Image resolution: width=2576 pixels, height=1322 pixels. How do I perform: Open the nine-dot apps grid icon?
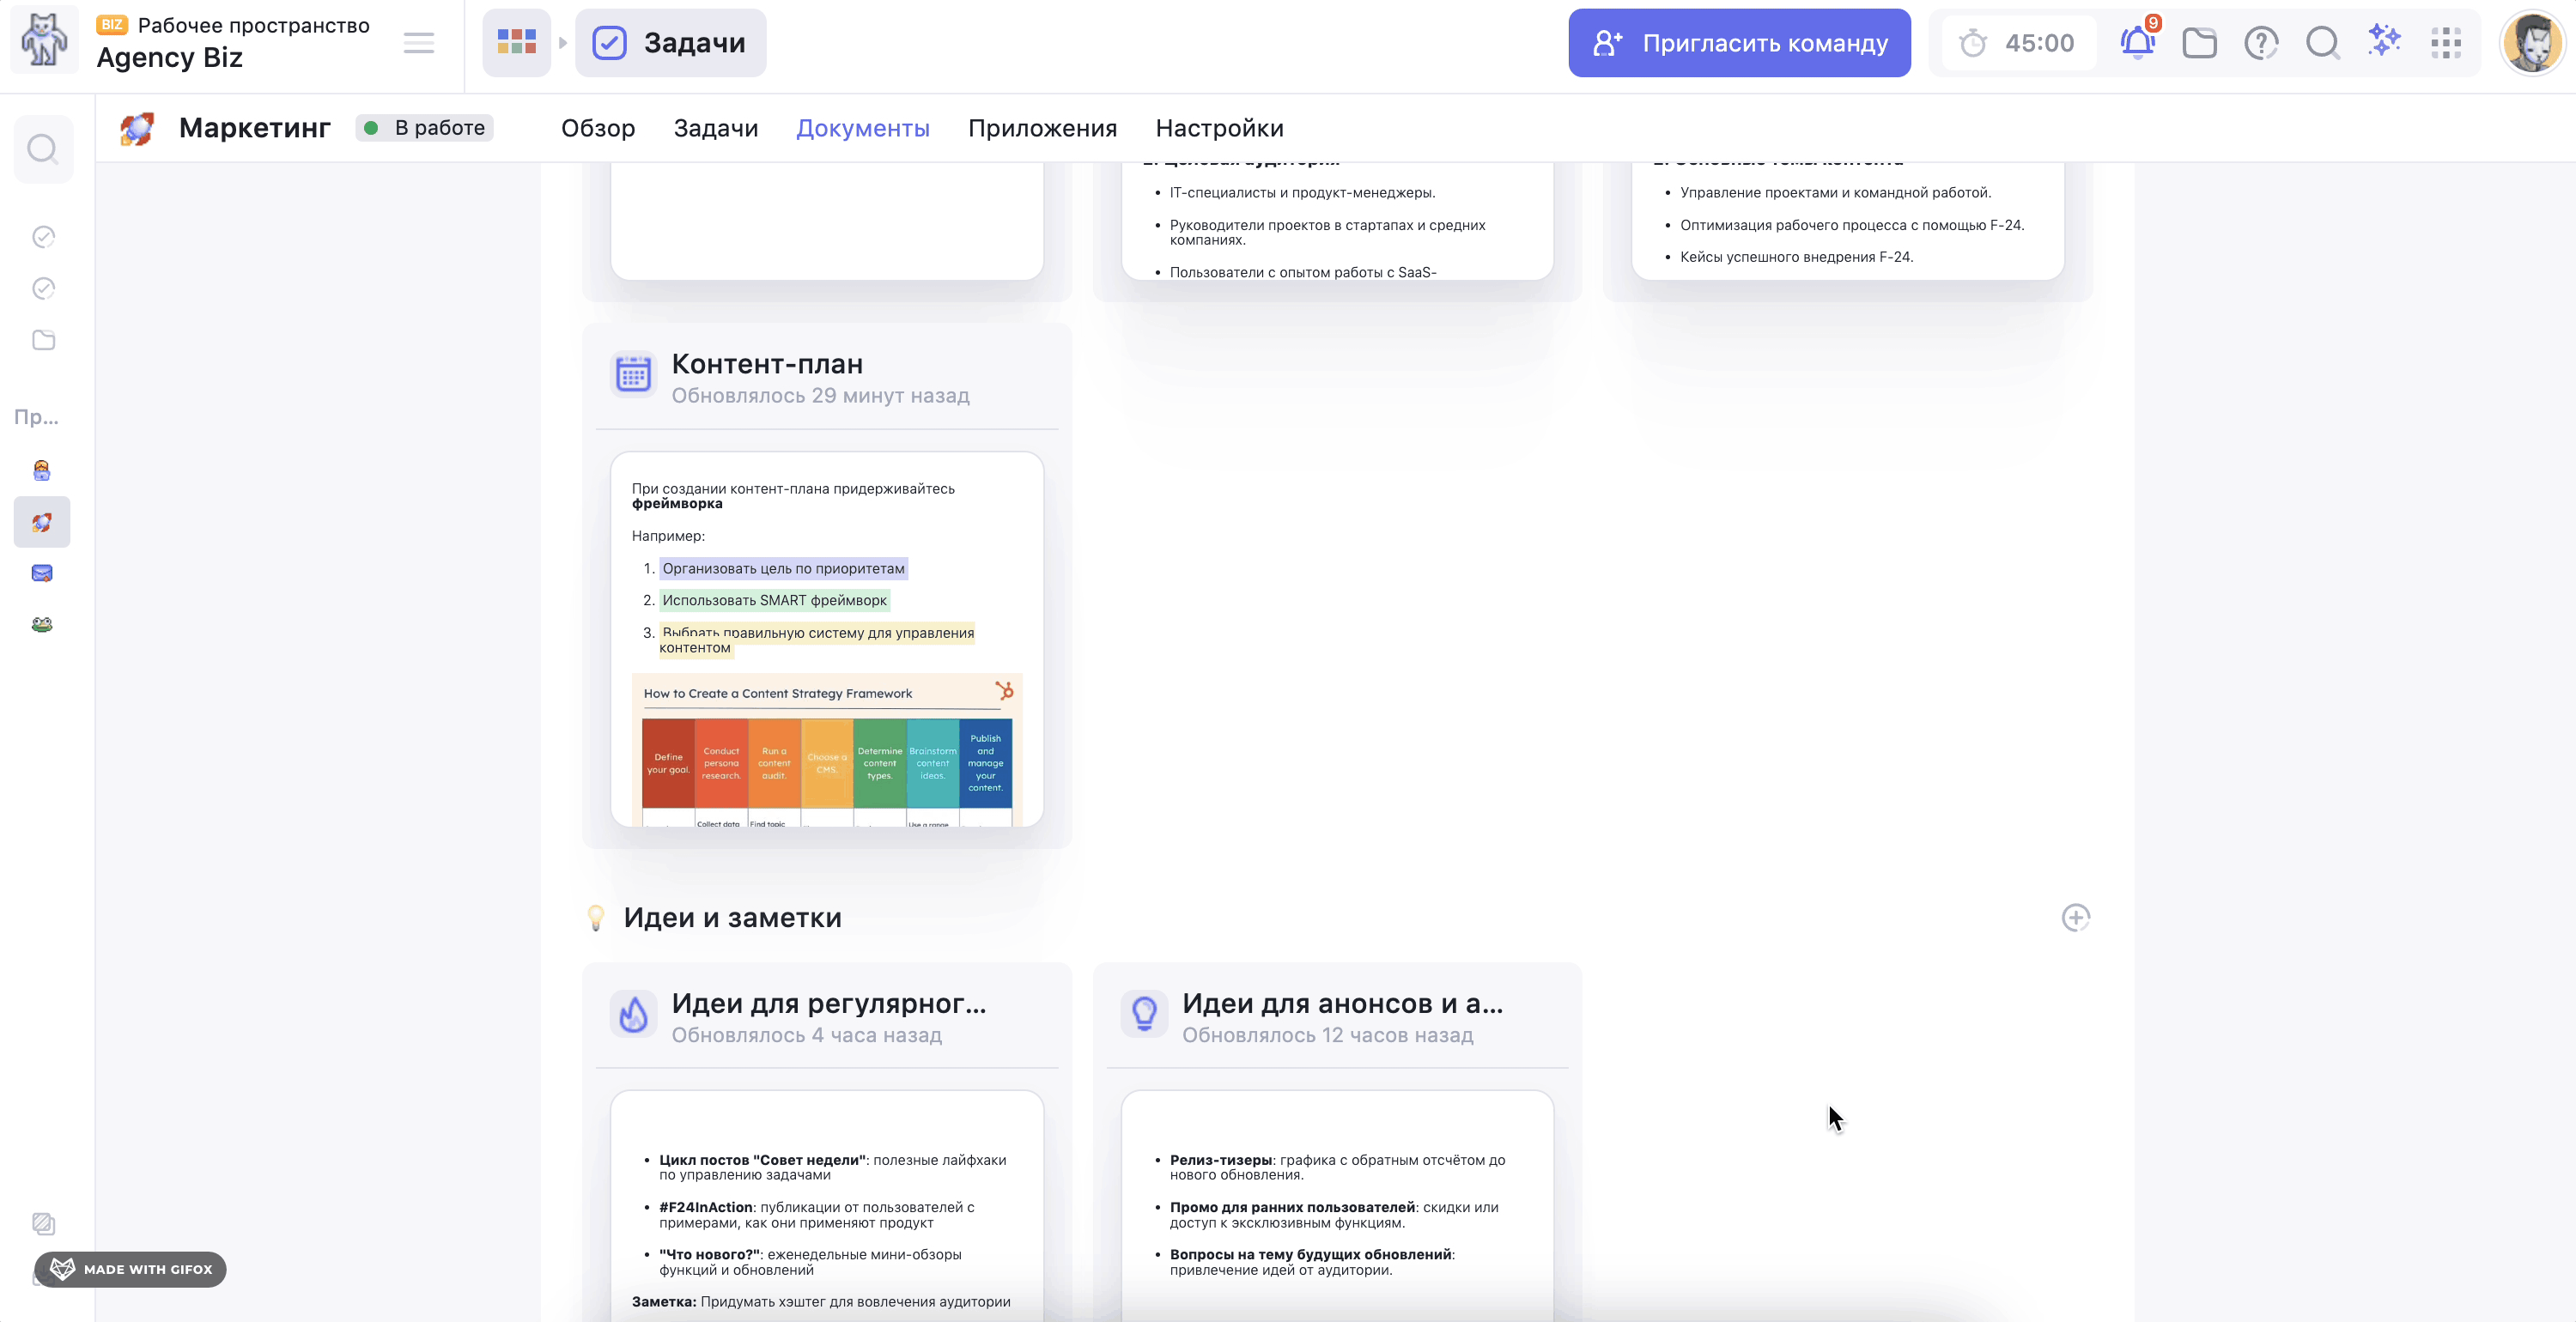(x=2446, y=43)
